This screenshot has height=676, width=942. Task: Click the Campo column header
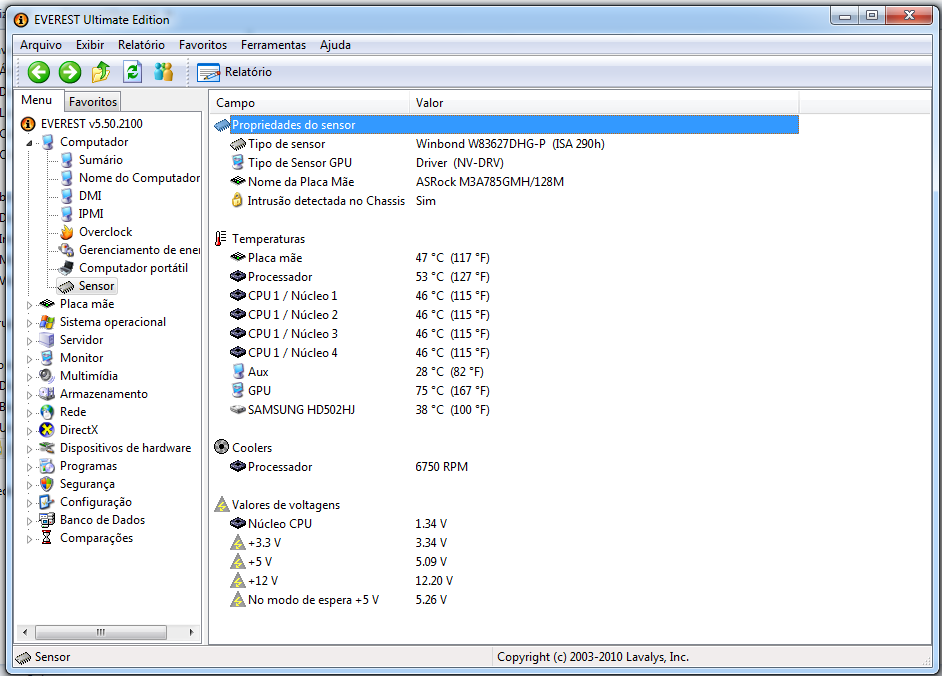coord(309,103)
